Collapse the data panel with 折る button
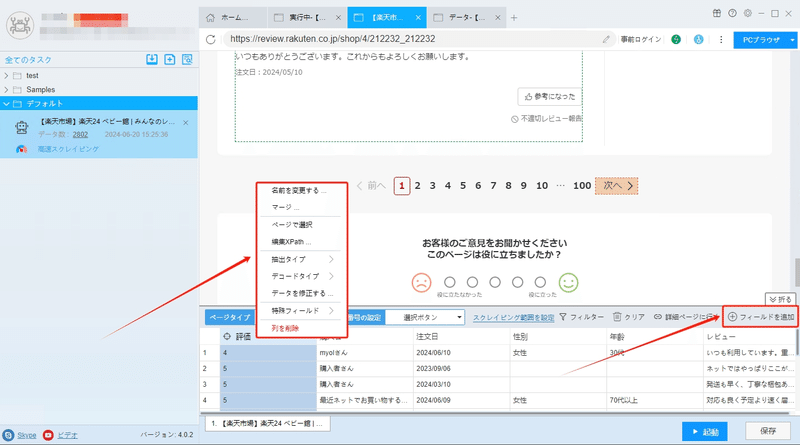The height and width of the screenshot is (445, 800). (780, 300)
